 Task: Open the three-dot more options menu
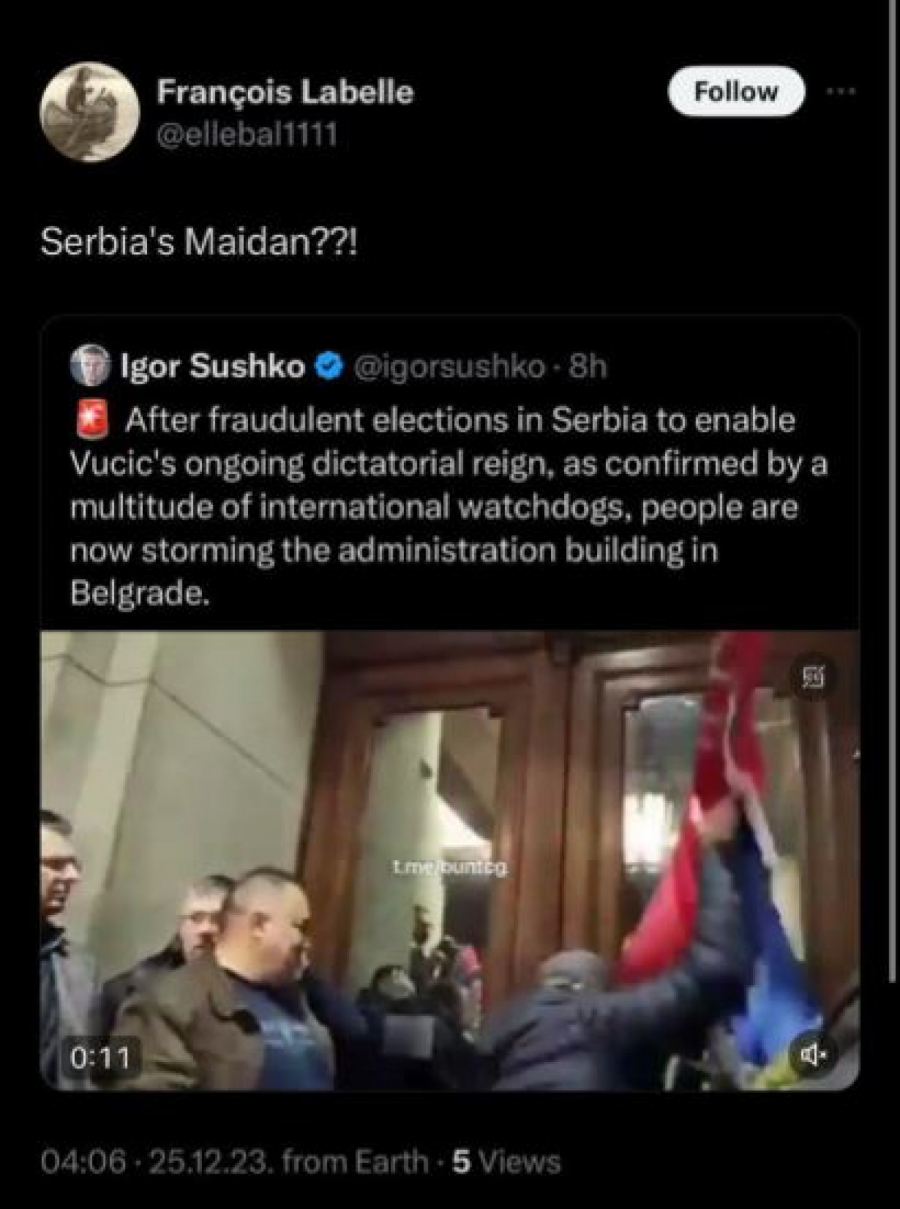842,91
